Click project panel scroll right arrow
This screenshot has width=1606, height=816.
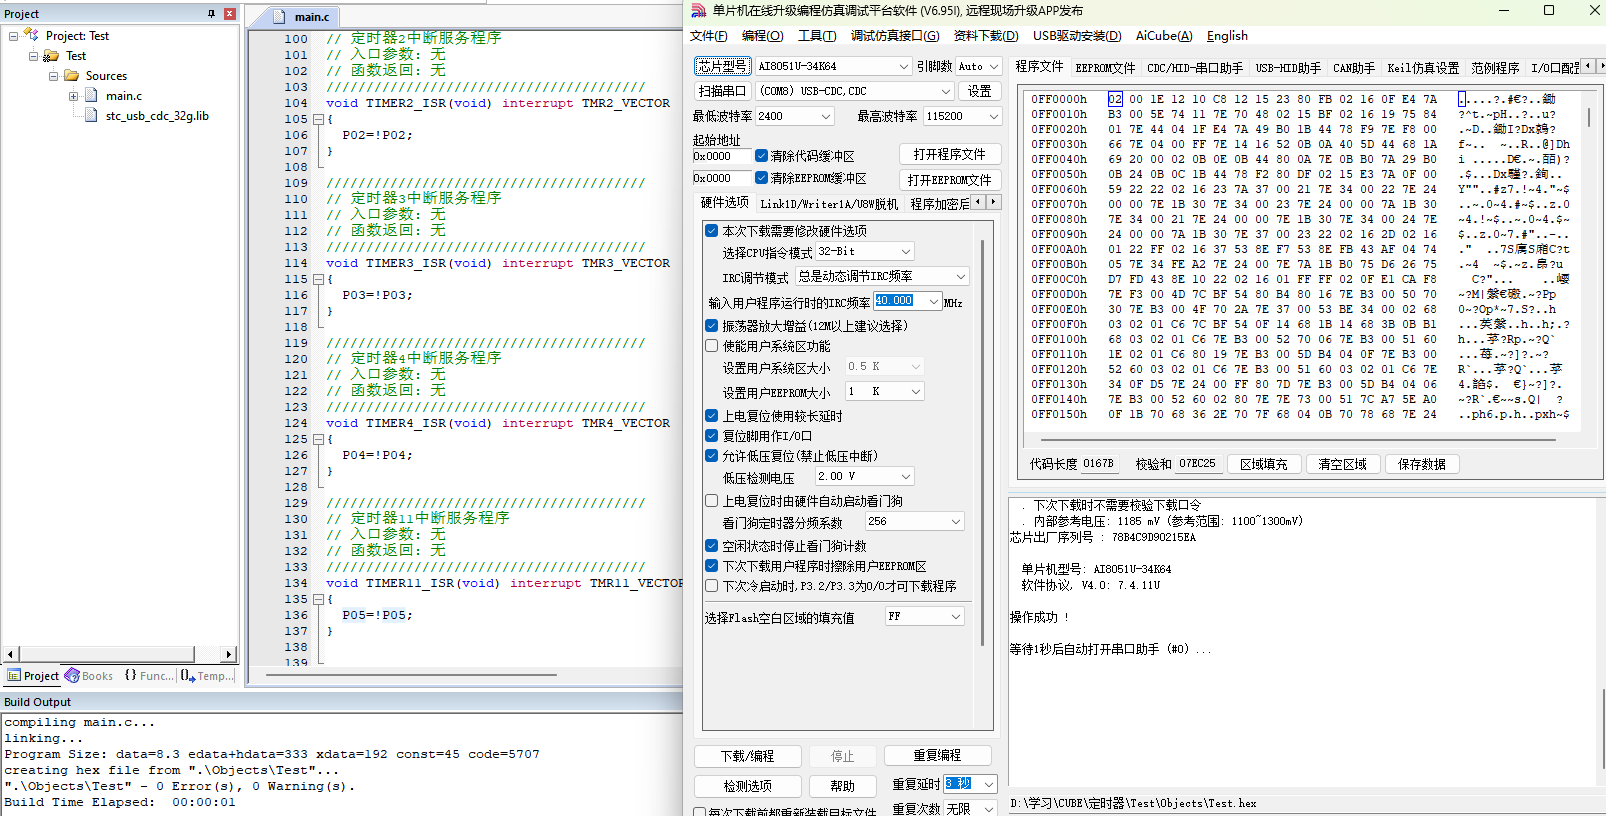click(228, 654)
